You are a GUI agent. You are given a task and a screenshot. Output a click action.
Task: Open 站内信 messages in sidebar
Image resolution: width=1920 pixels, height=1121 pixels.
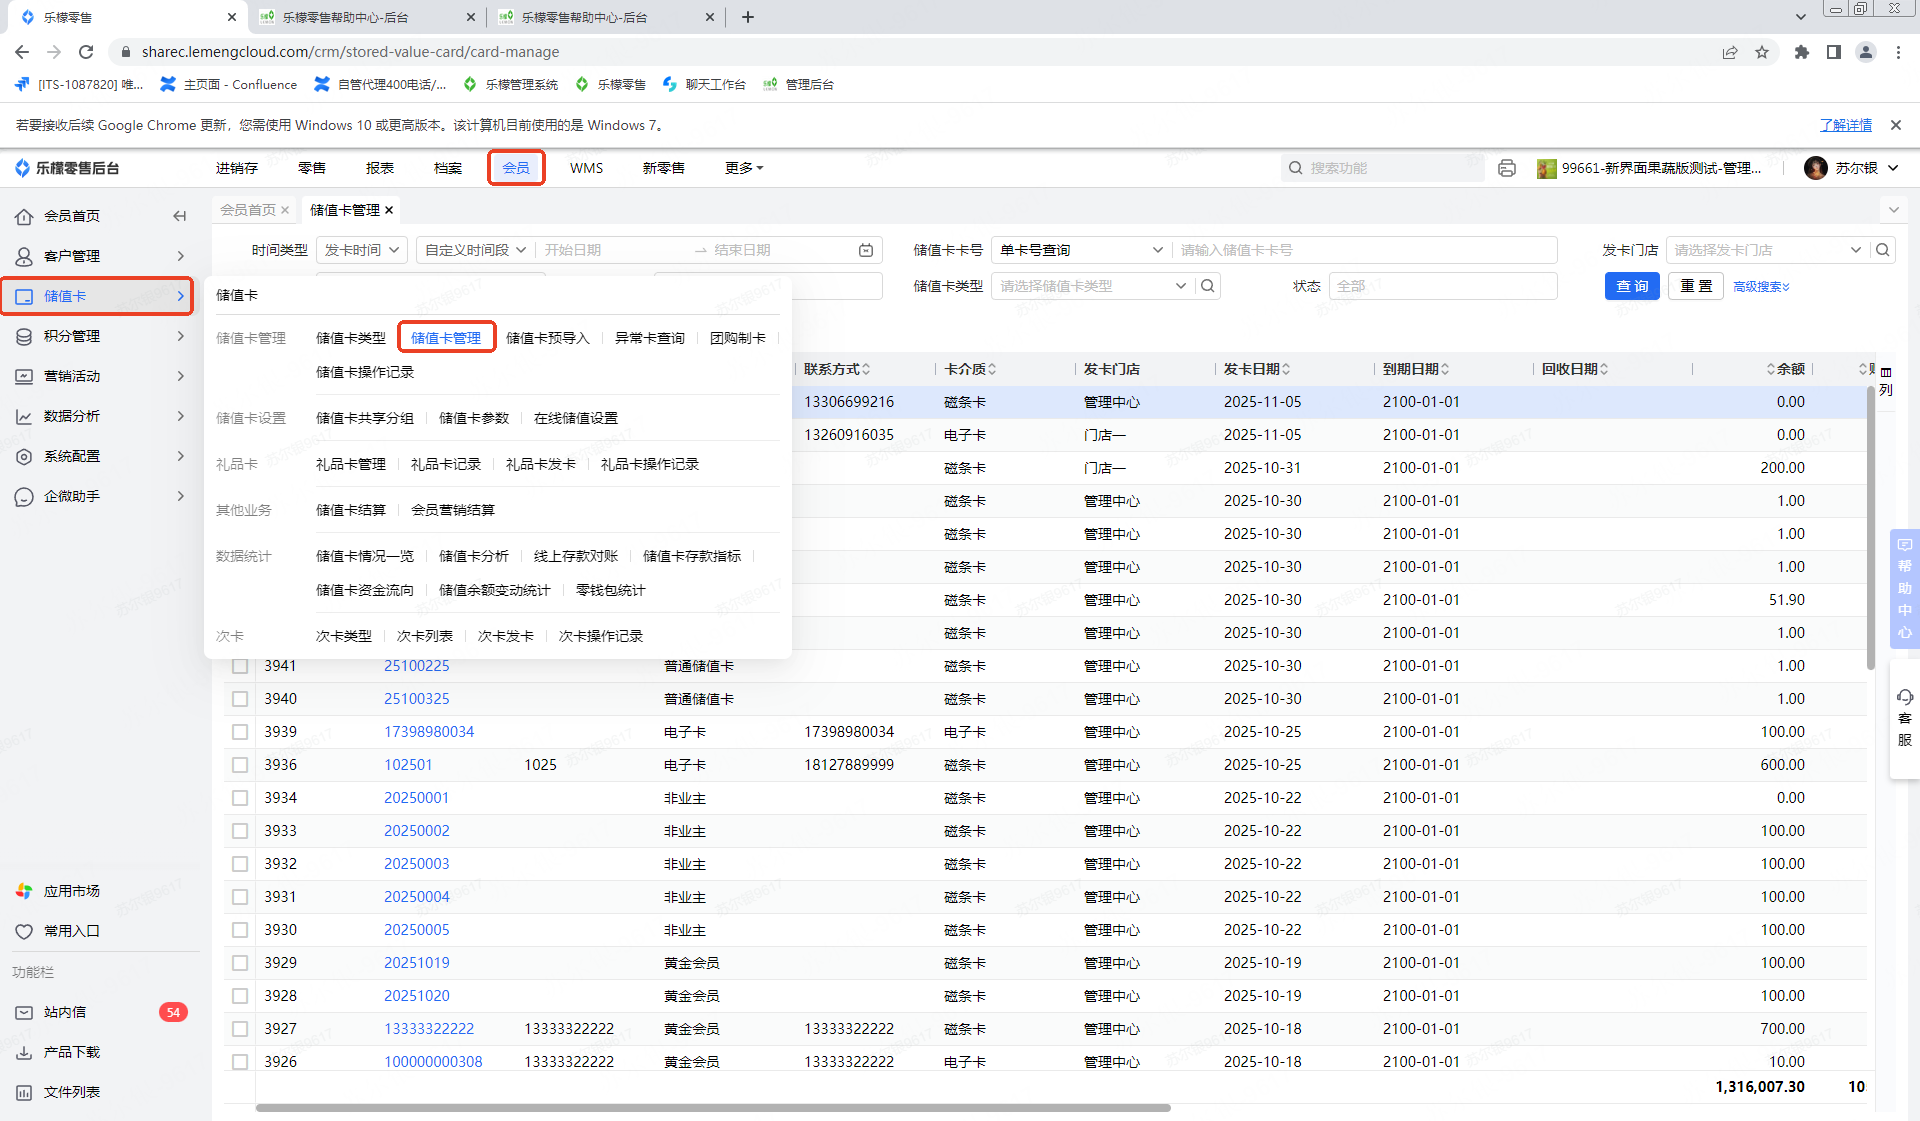65,1012
